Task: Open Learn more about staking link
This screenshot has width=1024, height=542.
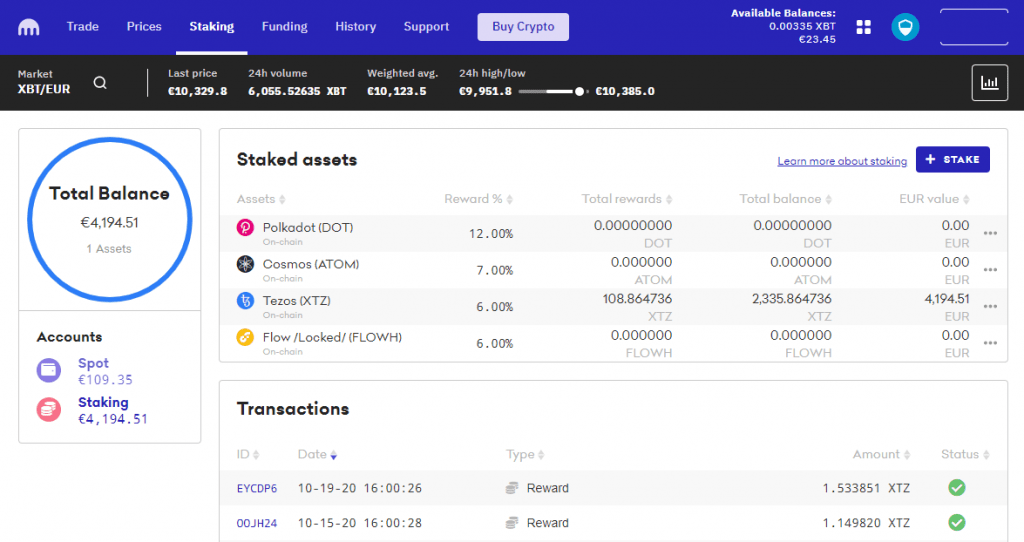Action: click(842, 161)
